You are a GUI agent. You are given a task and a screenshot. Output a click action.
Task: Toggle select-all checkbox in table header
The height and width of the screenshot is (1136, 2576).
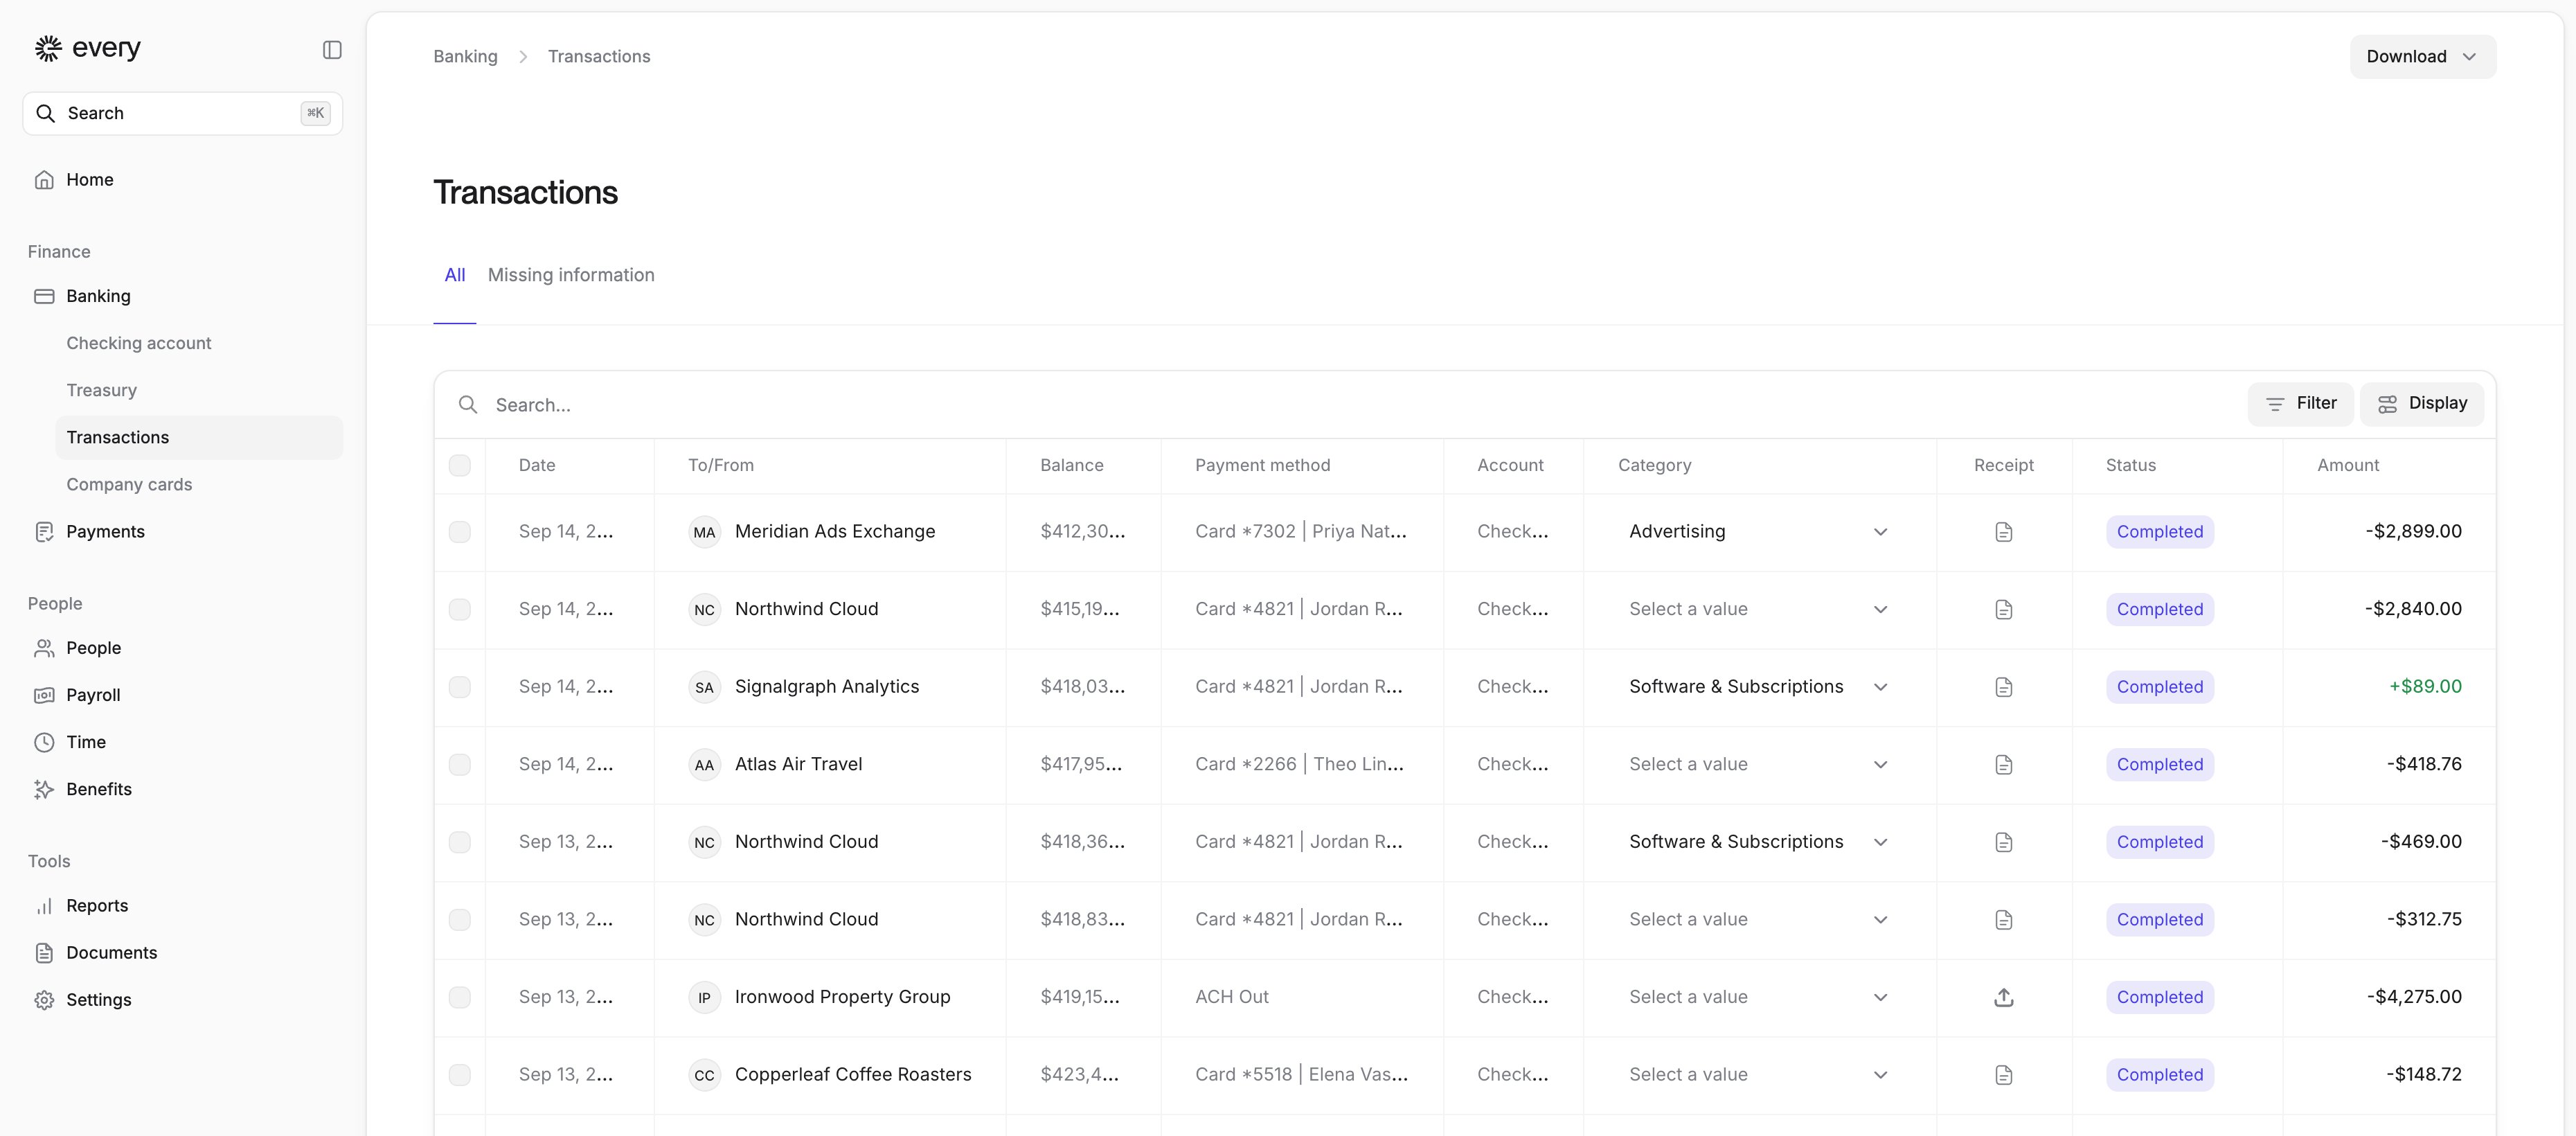[460, 466]
